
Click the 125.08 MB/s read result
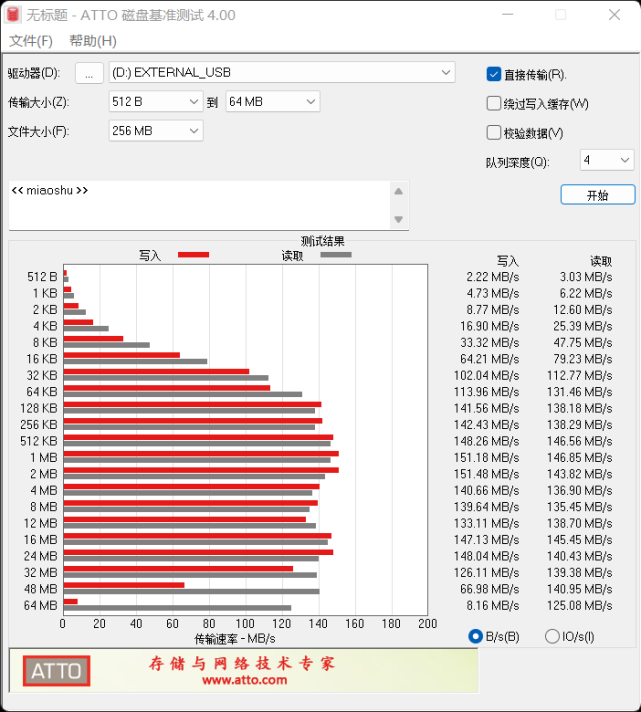(x=580, y=606)
